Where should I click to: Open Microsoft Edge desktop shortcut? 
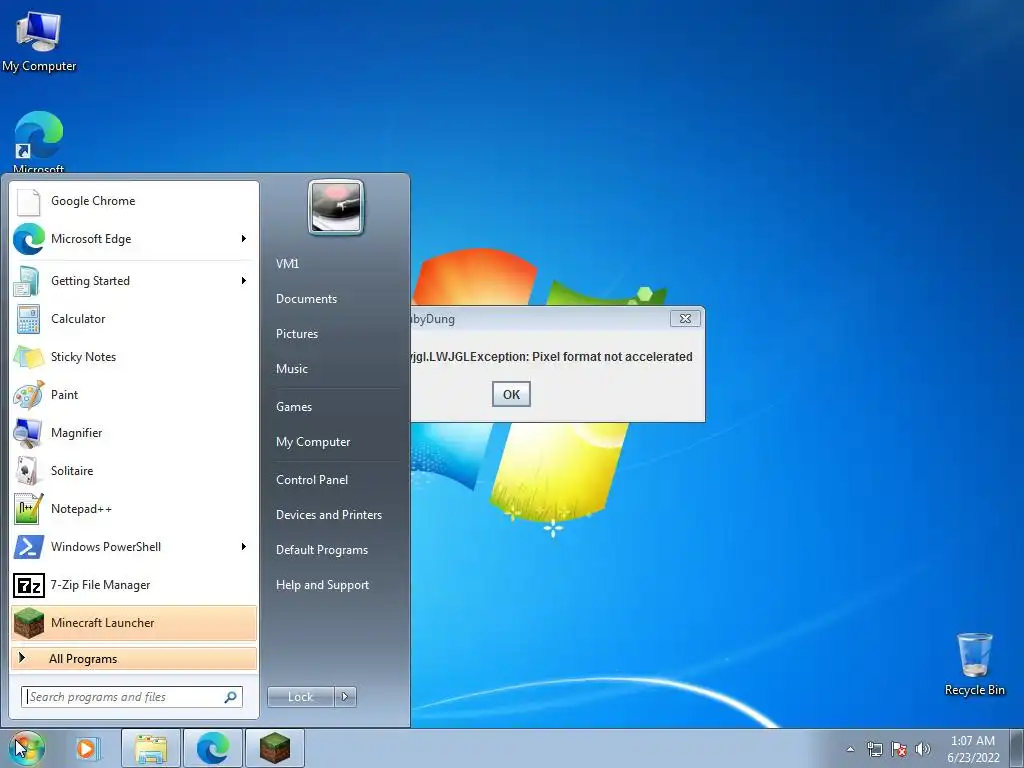coord(39,142)
